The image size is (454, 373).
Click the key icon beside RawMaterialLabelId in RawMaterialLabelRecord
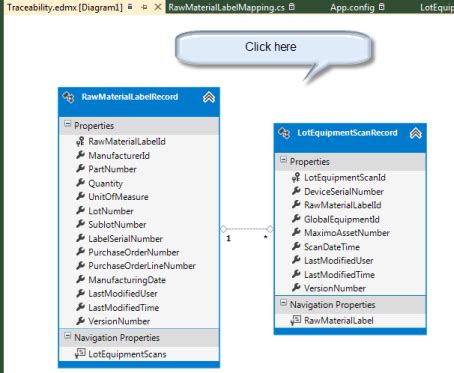click(80, 142)
